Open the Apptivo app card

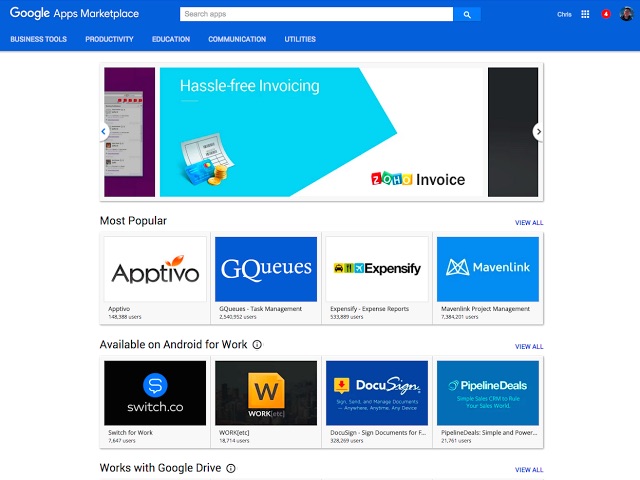tap(155, 277)
